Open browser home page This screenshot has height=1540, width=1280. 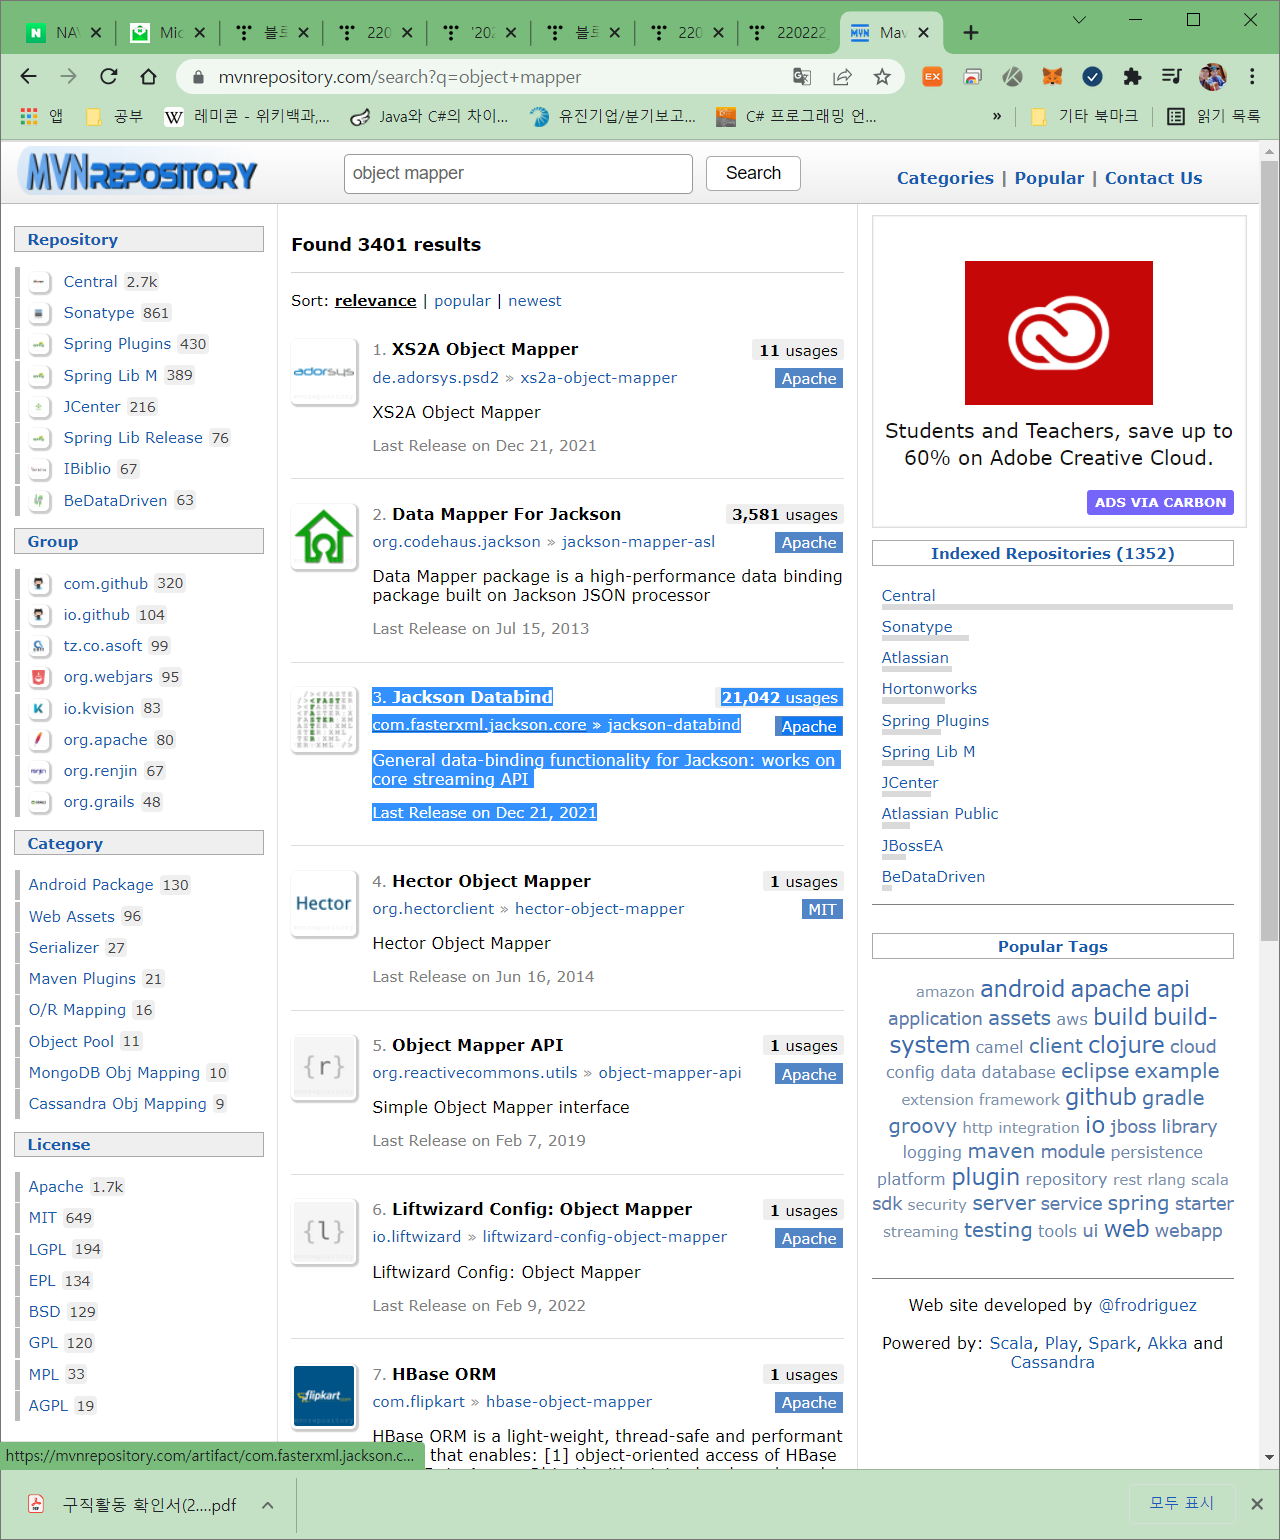pos(148,76)
